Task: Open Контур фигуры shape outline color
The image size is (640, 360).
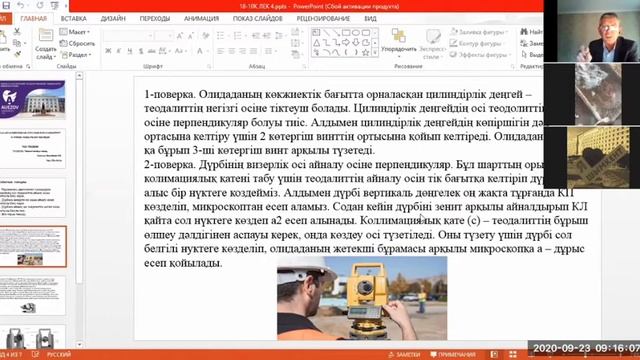Action: pos(477,43)
